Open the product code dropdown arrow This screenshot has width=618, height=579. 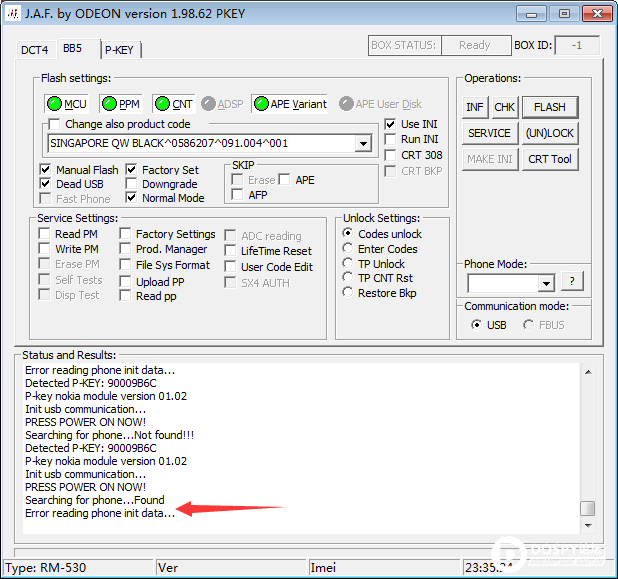363,143
